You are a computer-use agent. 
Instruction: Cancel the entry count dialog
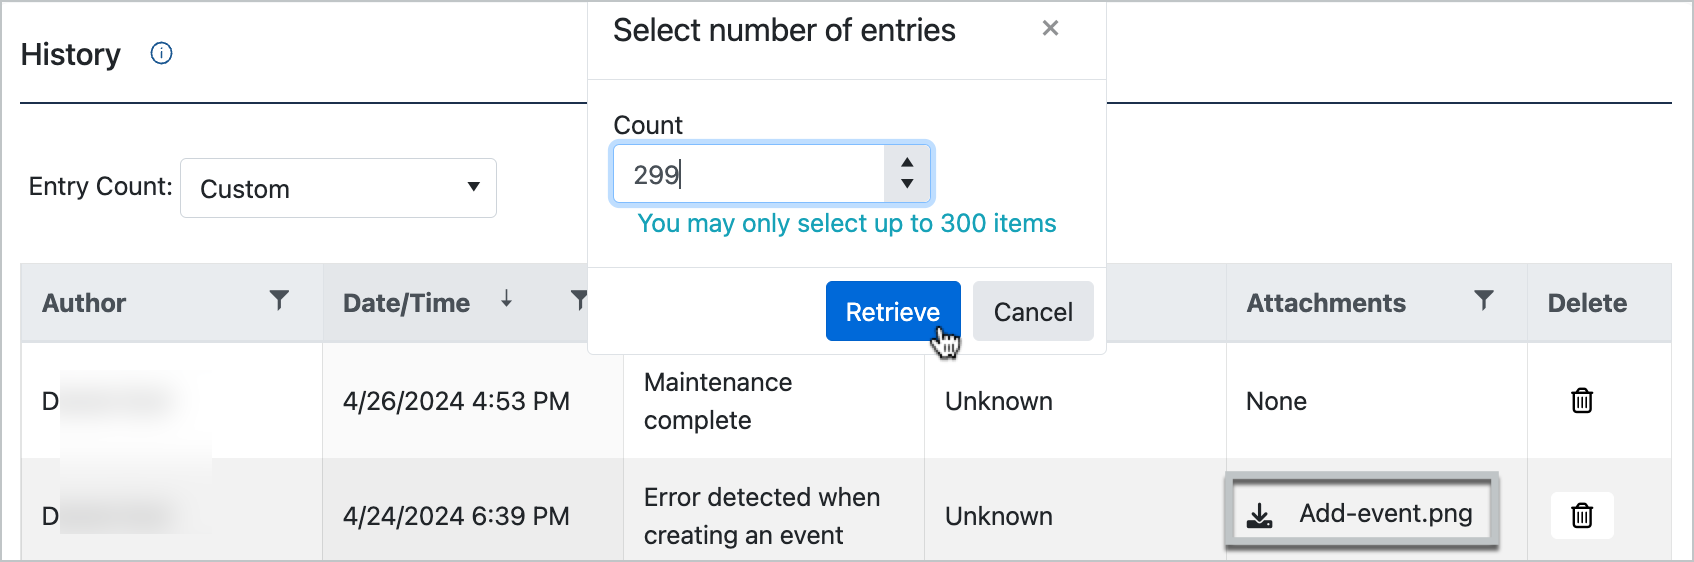(x=1033, y=312)
